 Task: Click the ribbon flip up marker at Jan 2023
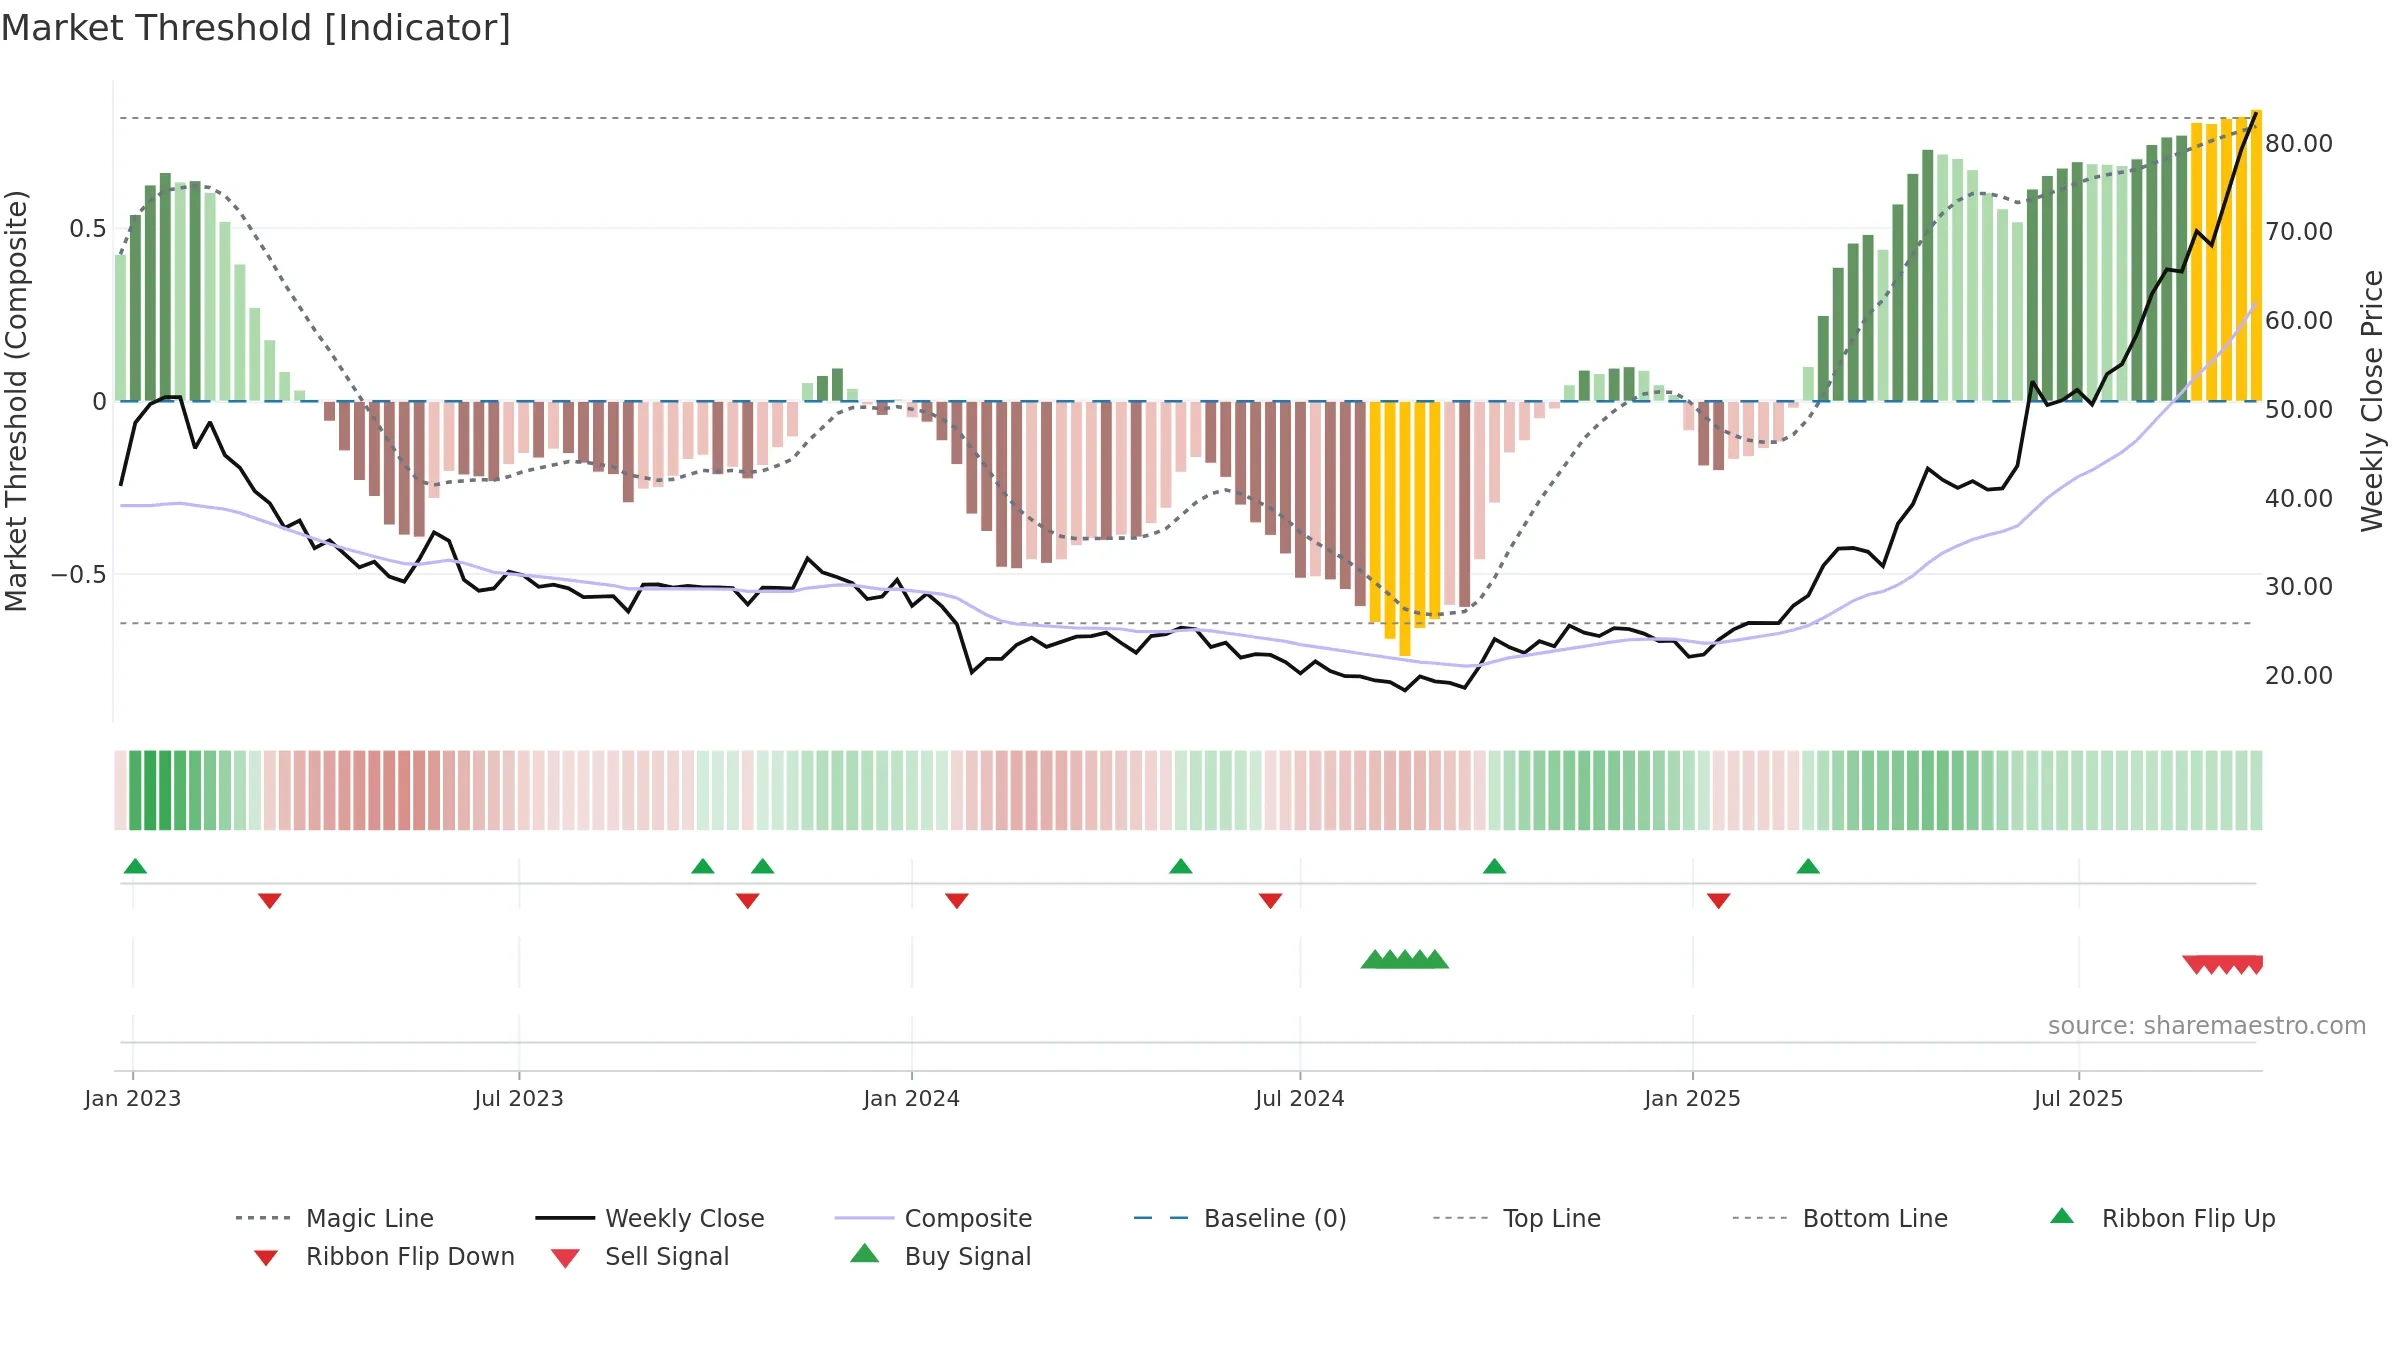[x=135, y=866]
